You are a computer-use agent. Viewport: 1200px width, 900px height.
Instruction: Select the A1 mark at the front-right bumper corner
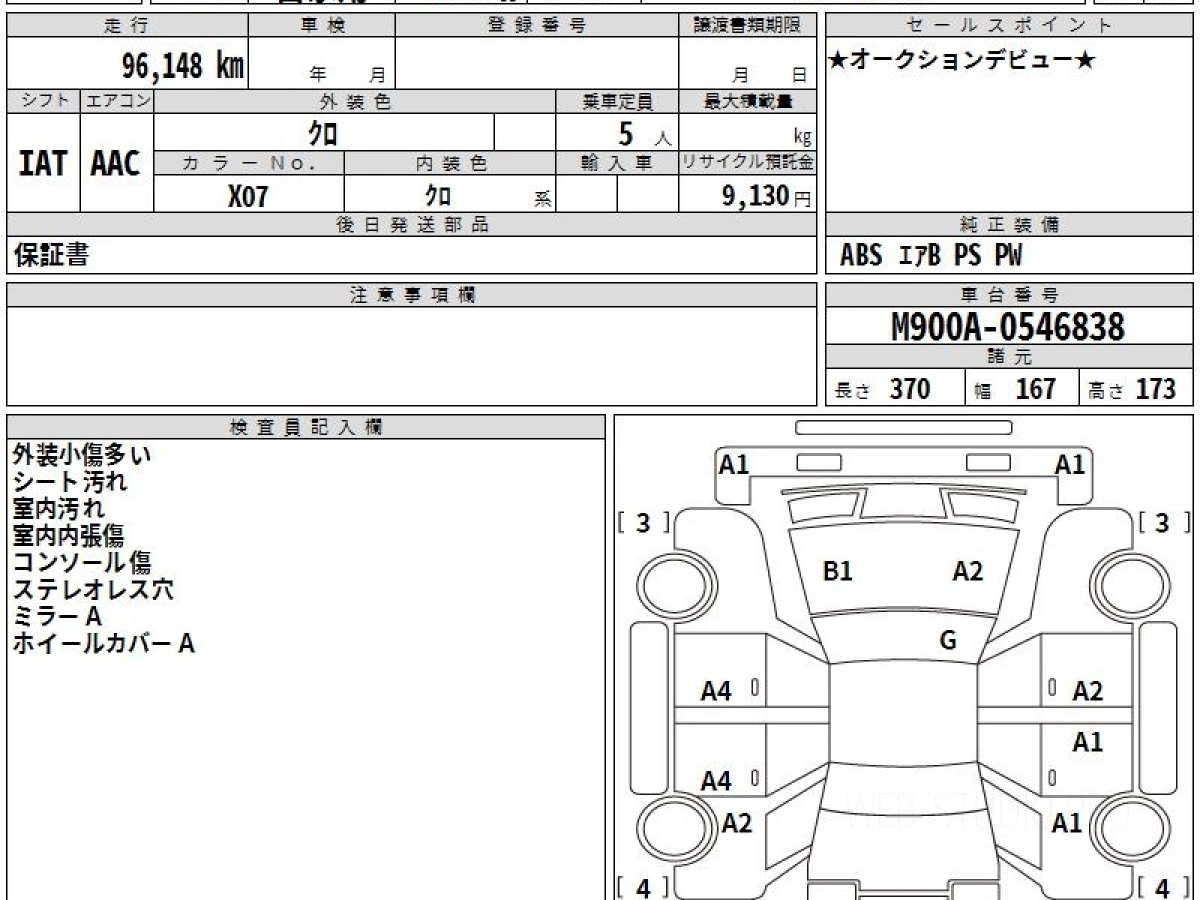coord(1070,464)
